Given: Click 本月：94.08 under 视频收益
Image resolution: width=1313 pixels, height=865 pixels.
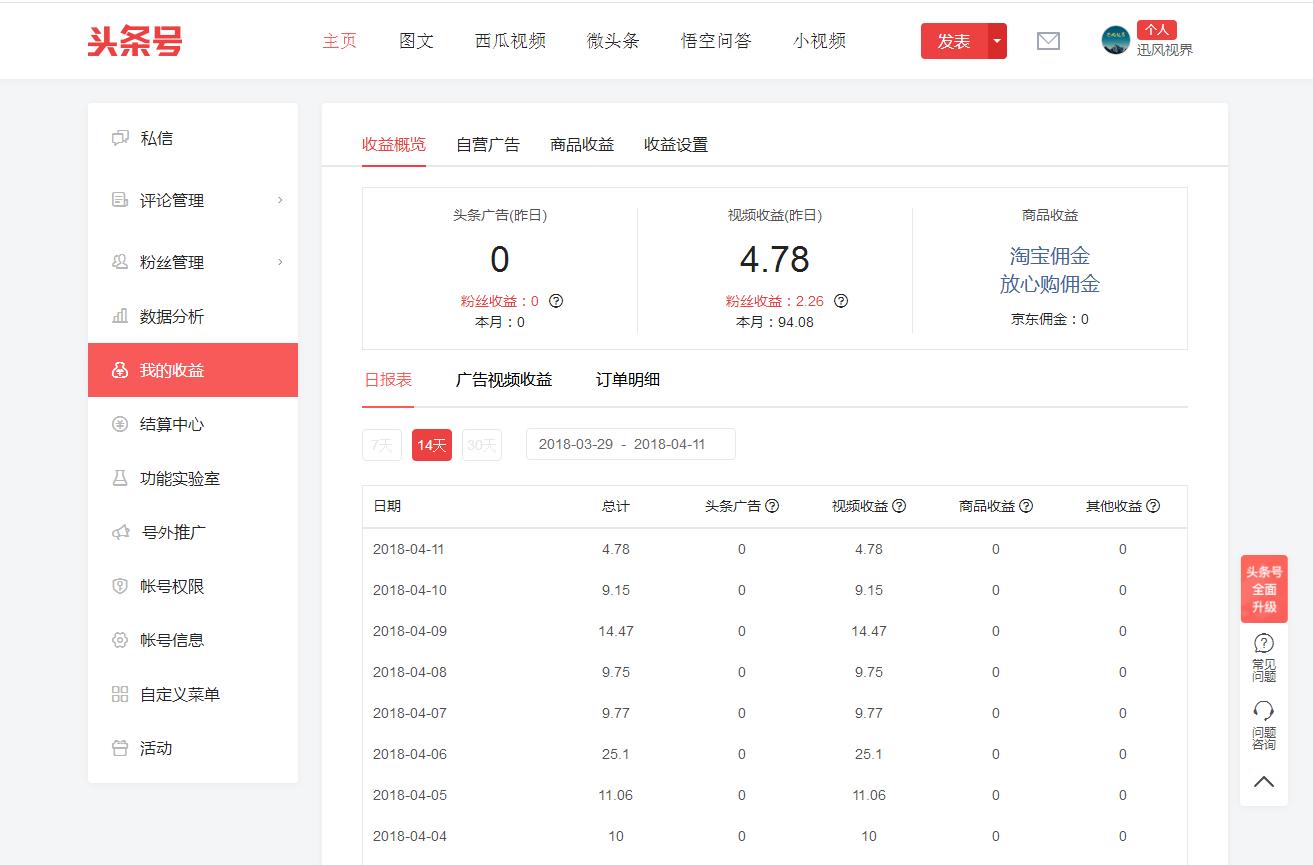Looking at the screenshot, I should click(x=775, y=322).
